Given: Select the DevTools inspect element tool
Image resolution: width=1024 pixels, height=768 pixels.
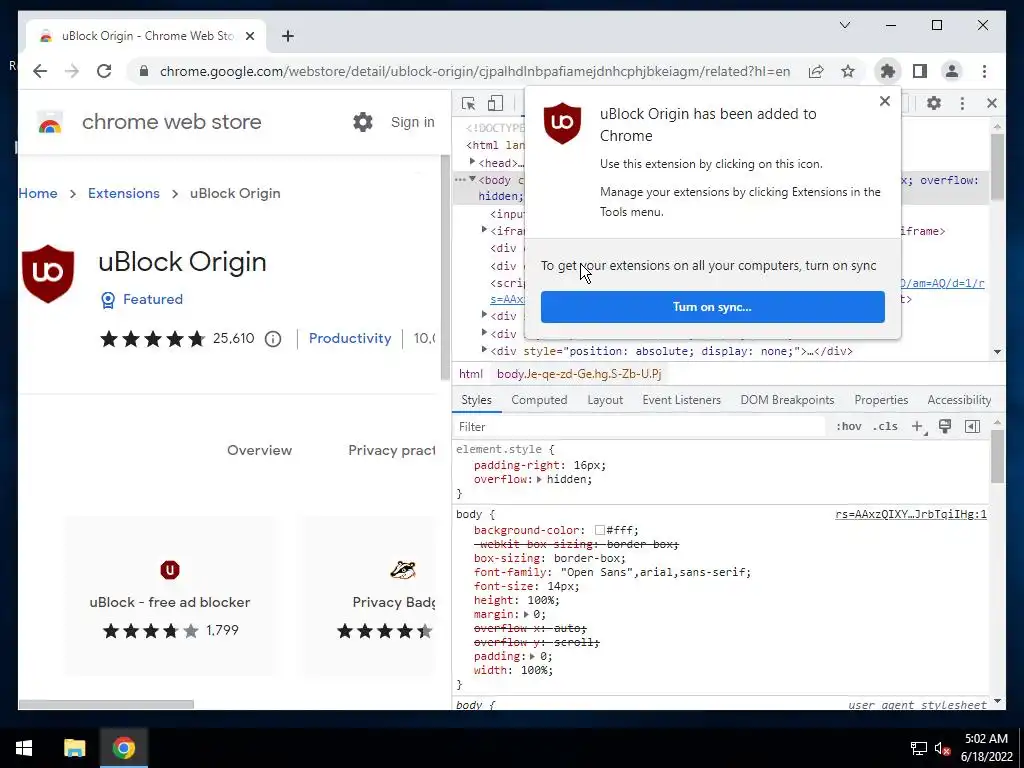Looking at the screenshot, I should pyautogui.click(x=468, y=103).
